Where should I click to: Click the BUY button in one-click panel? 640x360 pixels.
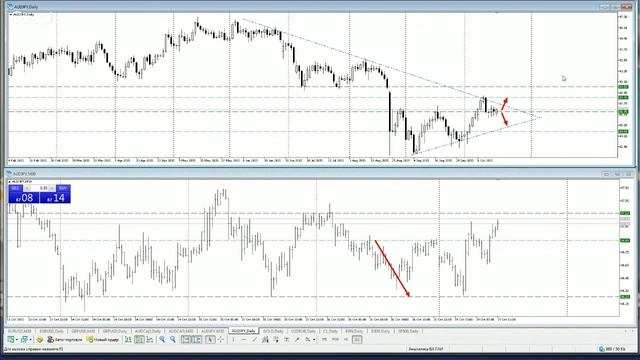click(62, 188)
